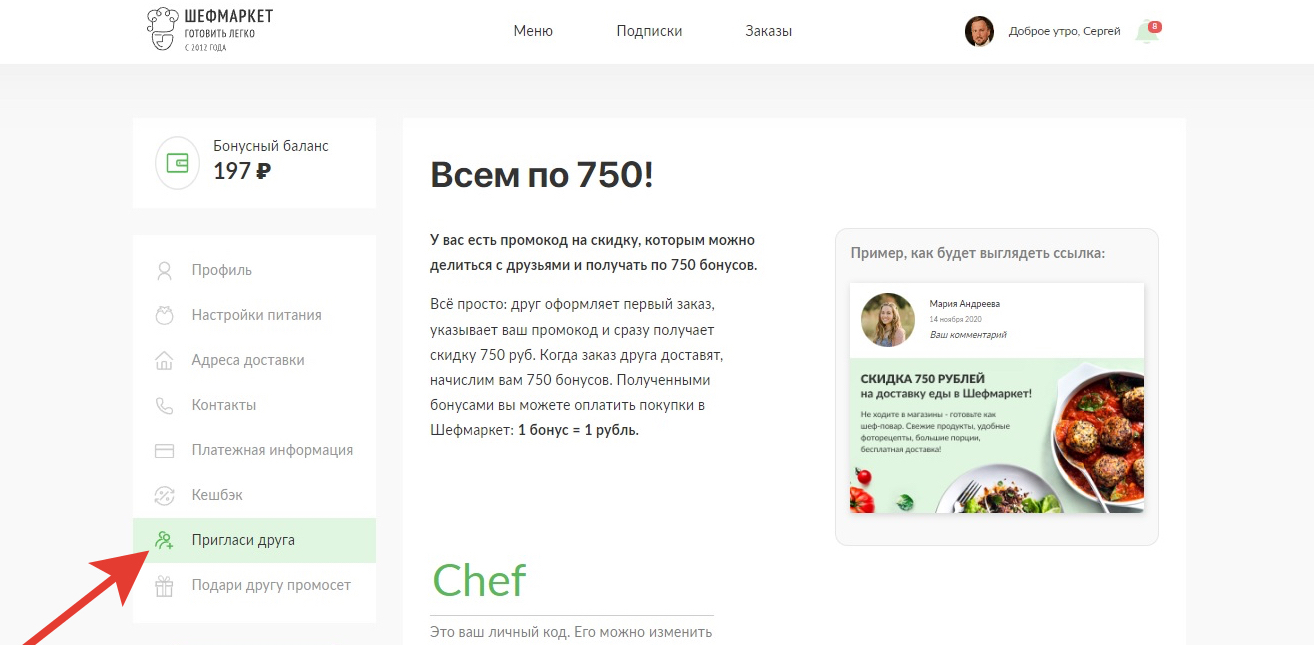Open Подари другу промосет section

[x=254, y=585]
